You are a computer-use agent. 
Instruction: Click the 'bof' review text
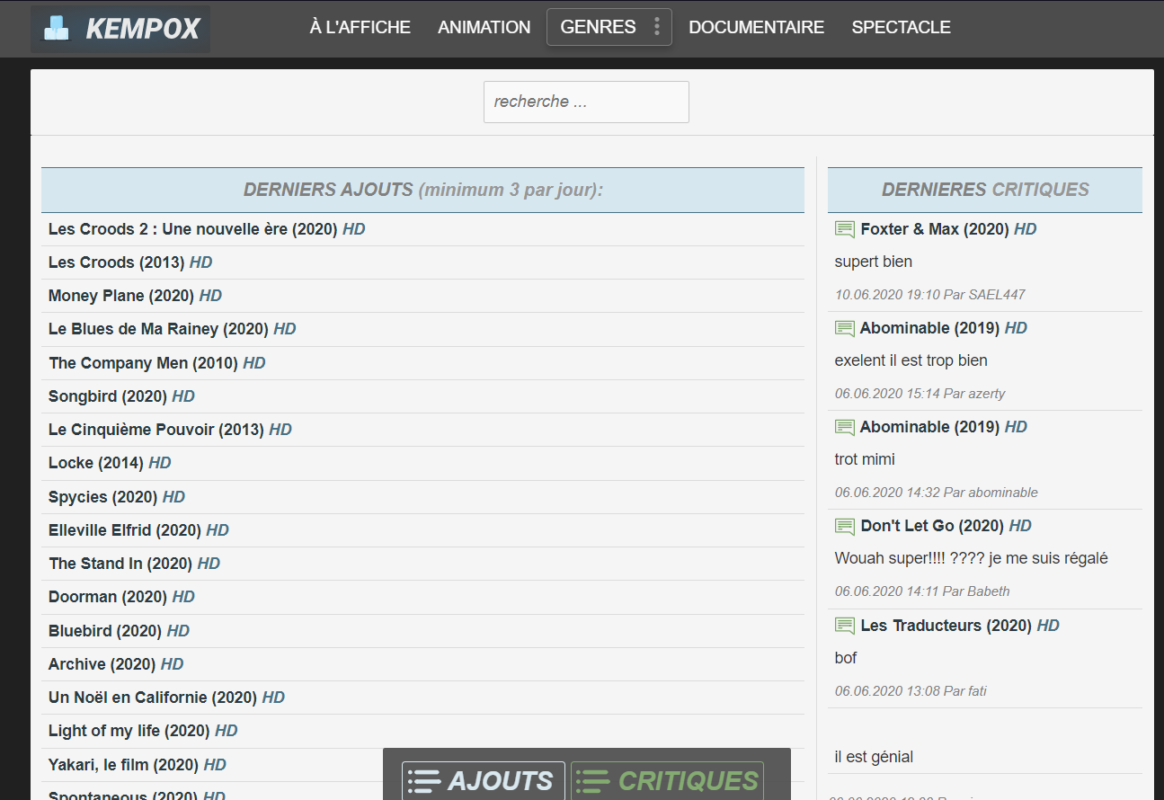(x=846, y=658)
